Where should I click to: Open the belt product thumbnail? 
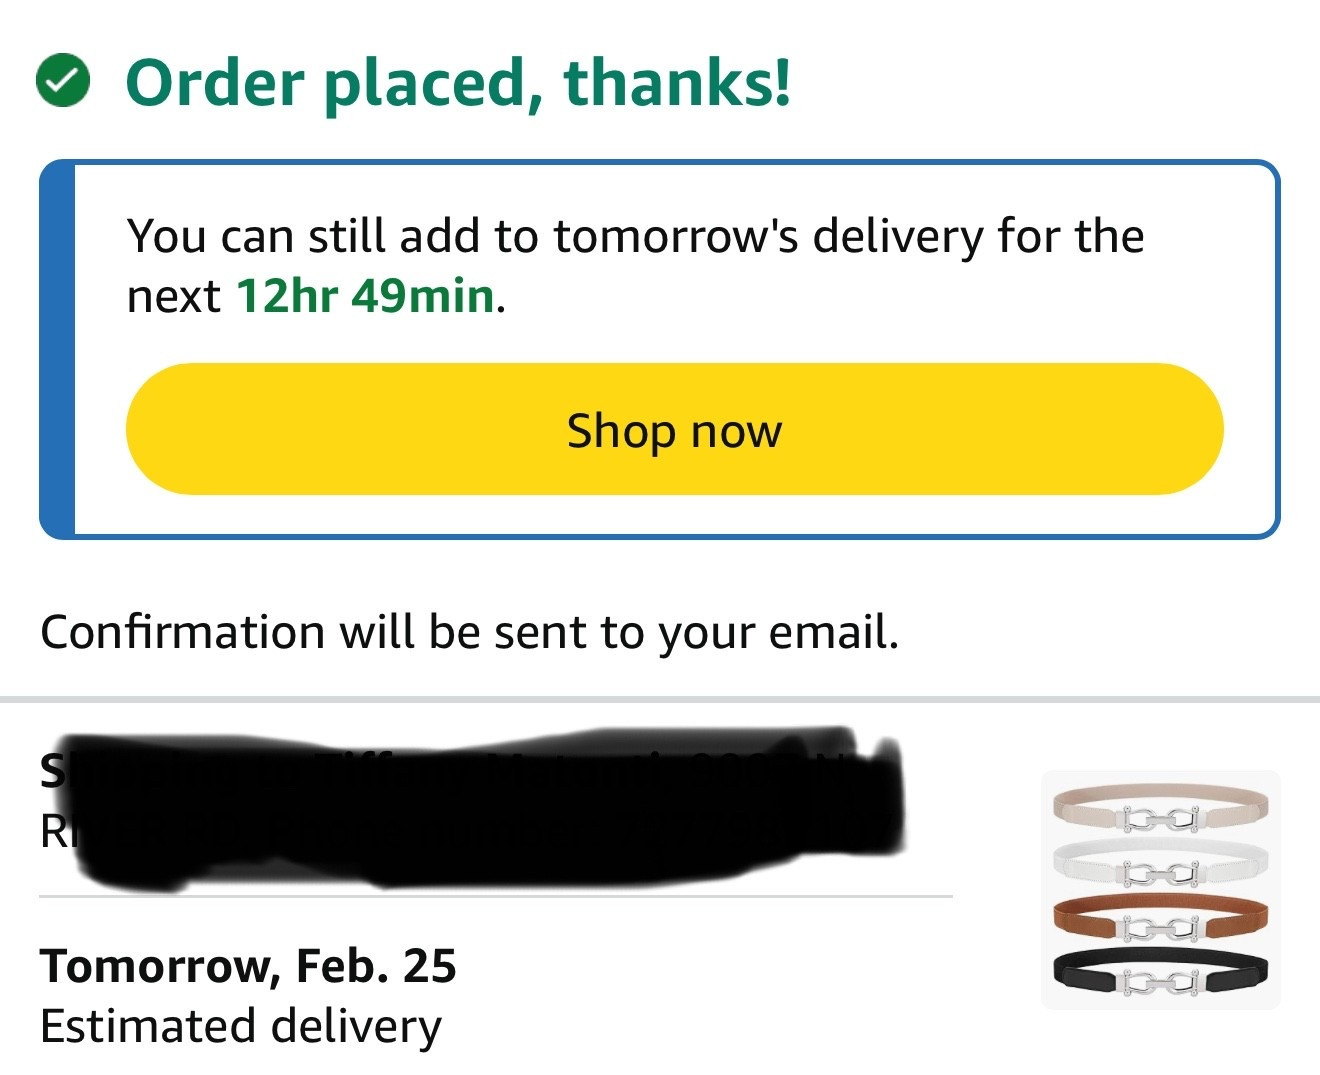click(x=1160, y=888)
